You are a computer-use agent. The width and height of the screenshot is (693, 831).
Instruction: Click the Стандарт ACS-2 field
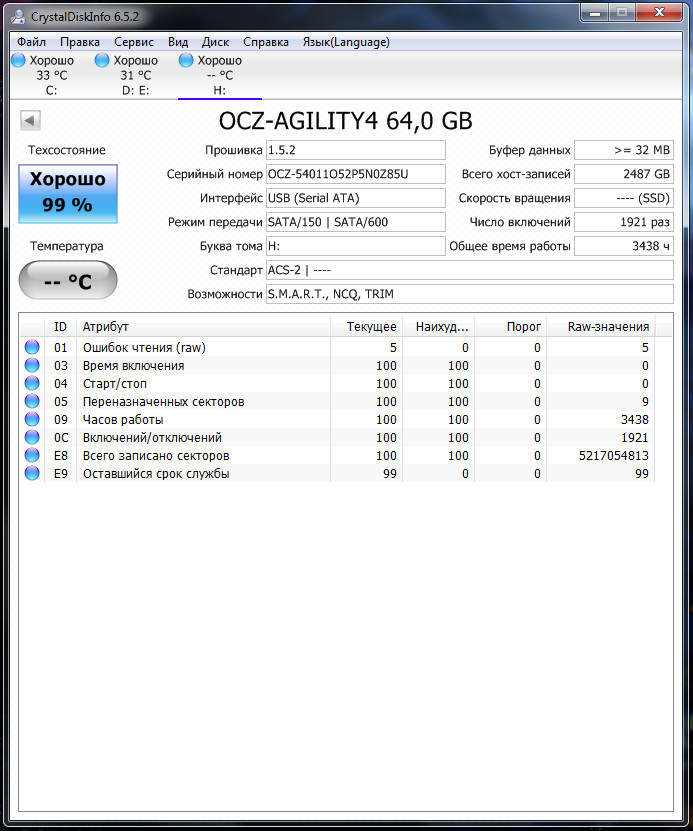469,270
